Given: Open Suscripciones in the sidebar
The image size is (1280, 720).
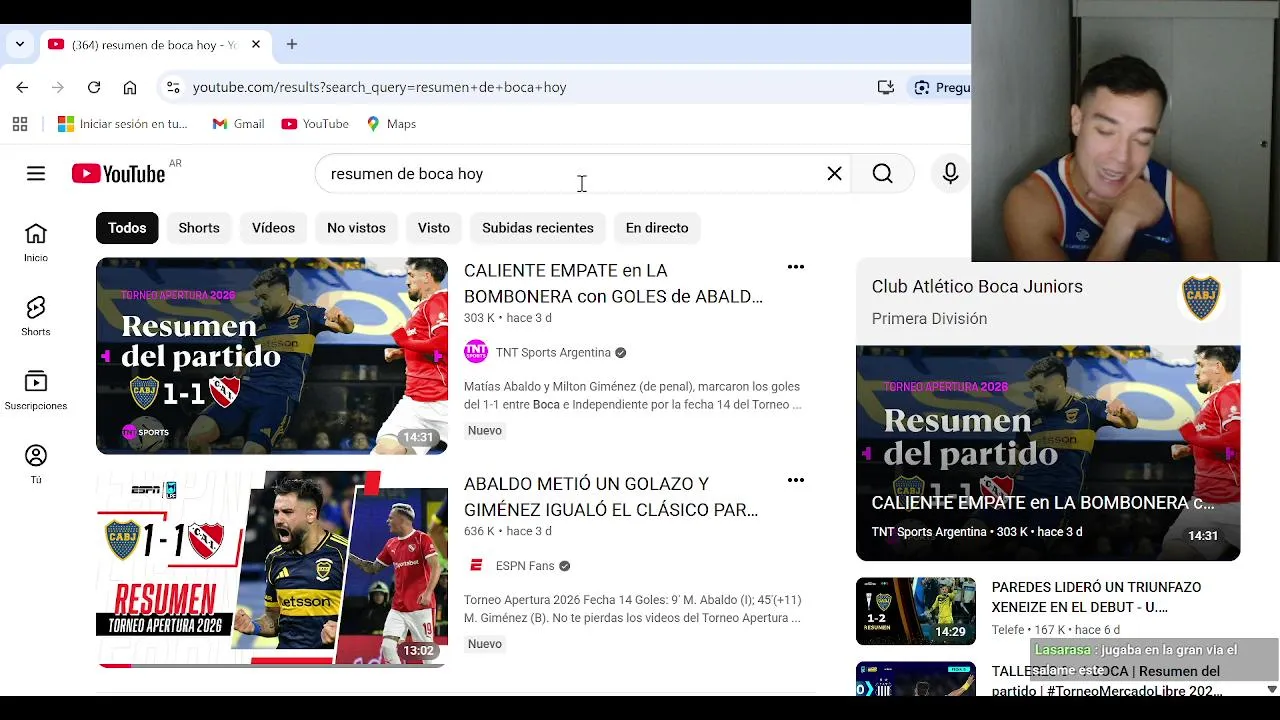Looking at the screenshot, I should click(36, 391).
